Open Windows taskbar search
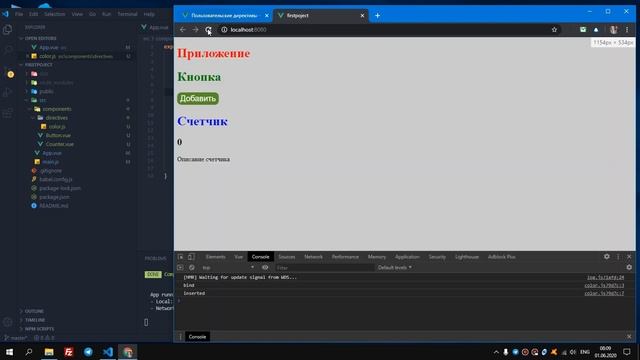Viewport: 640px width, 360px height. coord(29,352)
